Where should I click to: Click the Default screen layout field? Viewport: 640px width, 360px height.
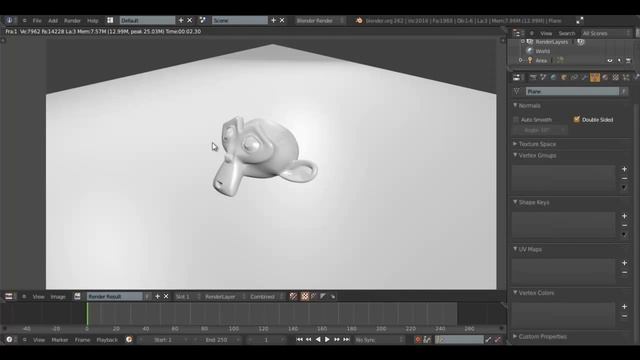[x=147, y=20]
